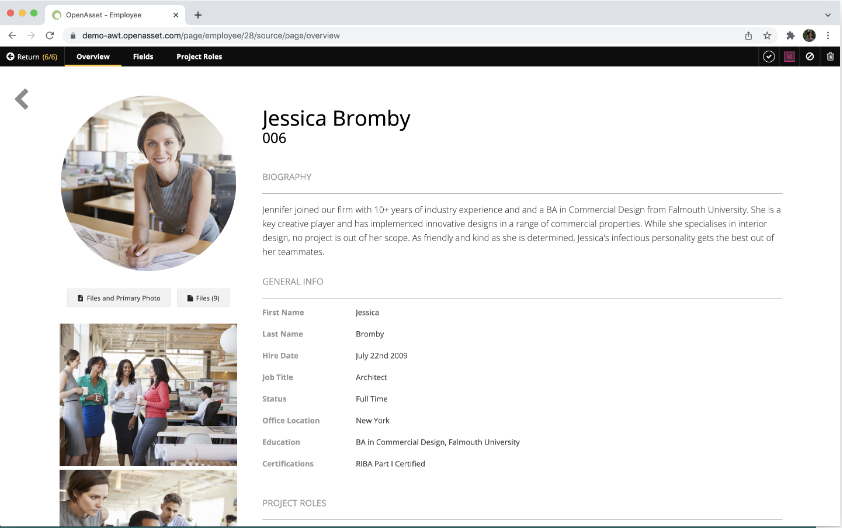Screen dimensions: 842x528
Task: Click the Hire Date field label
Action: [280, 356]
